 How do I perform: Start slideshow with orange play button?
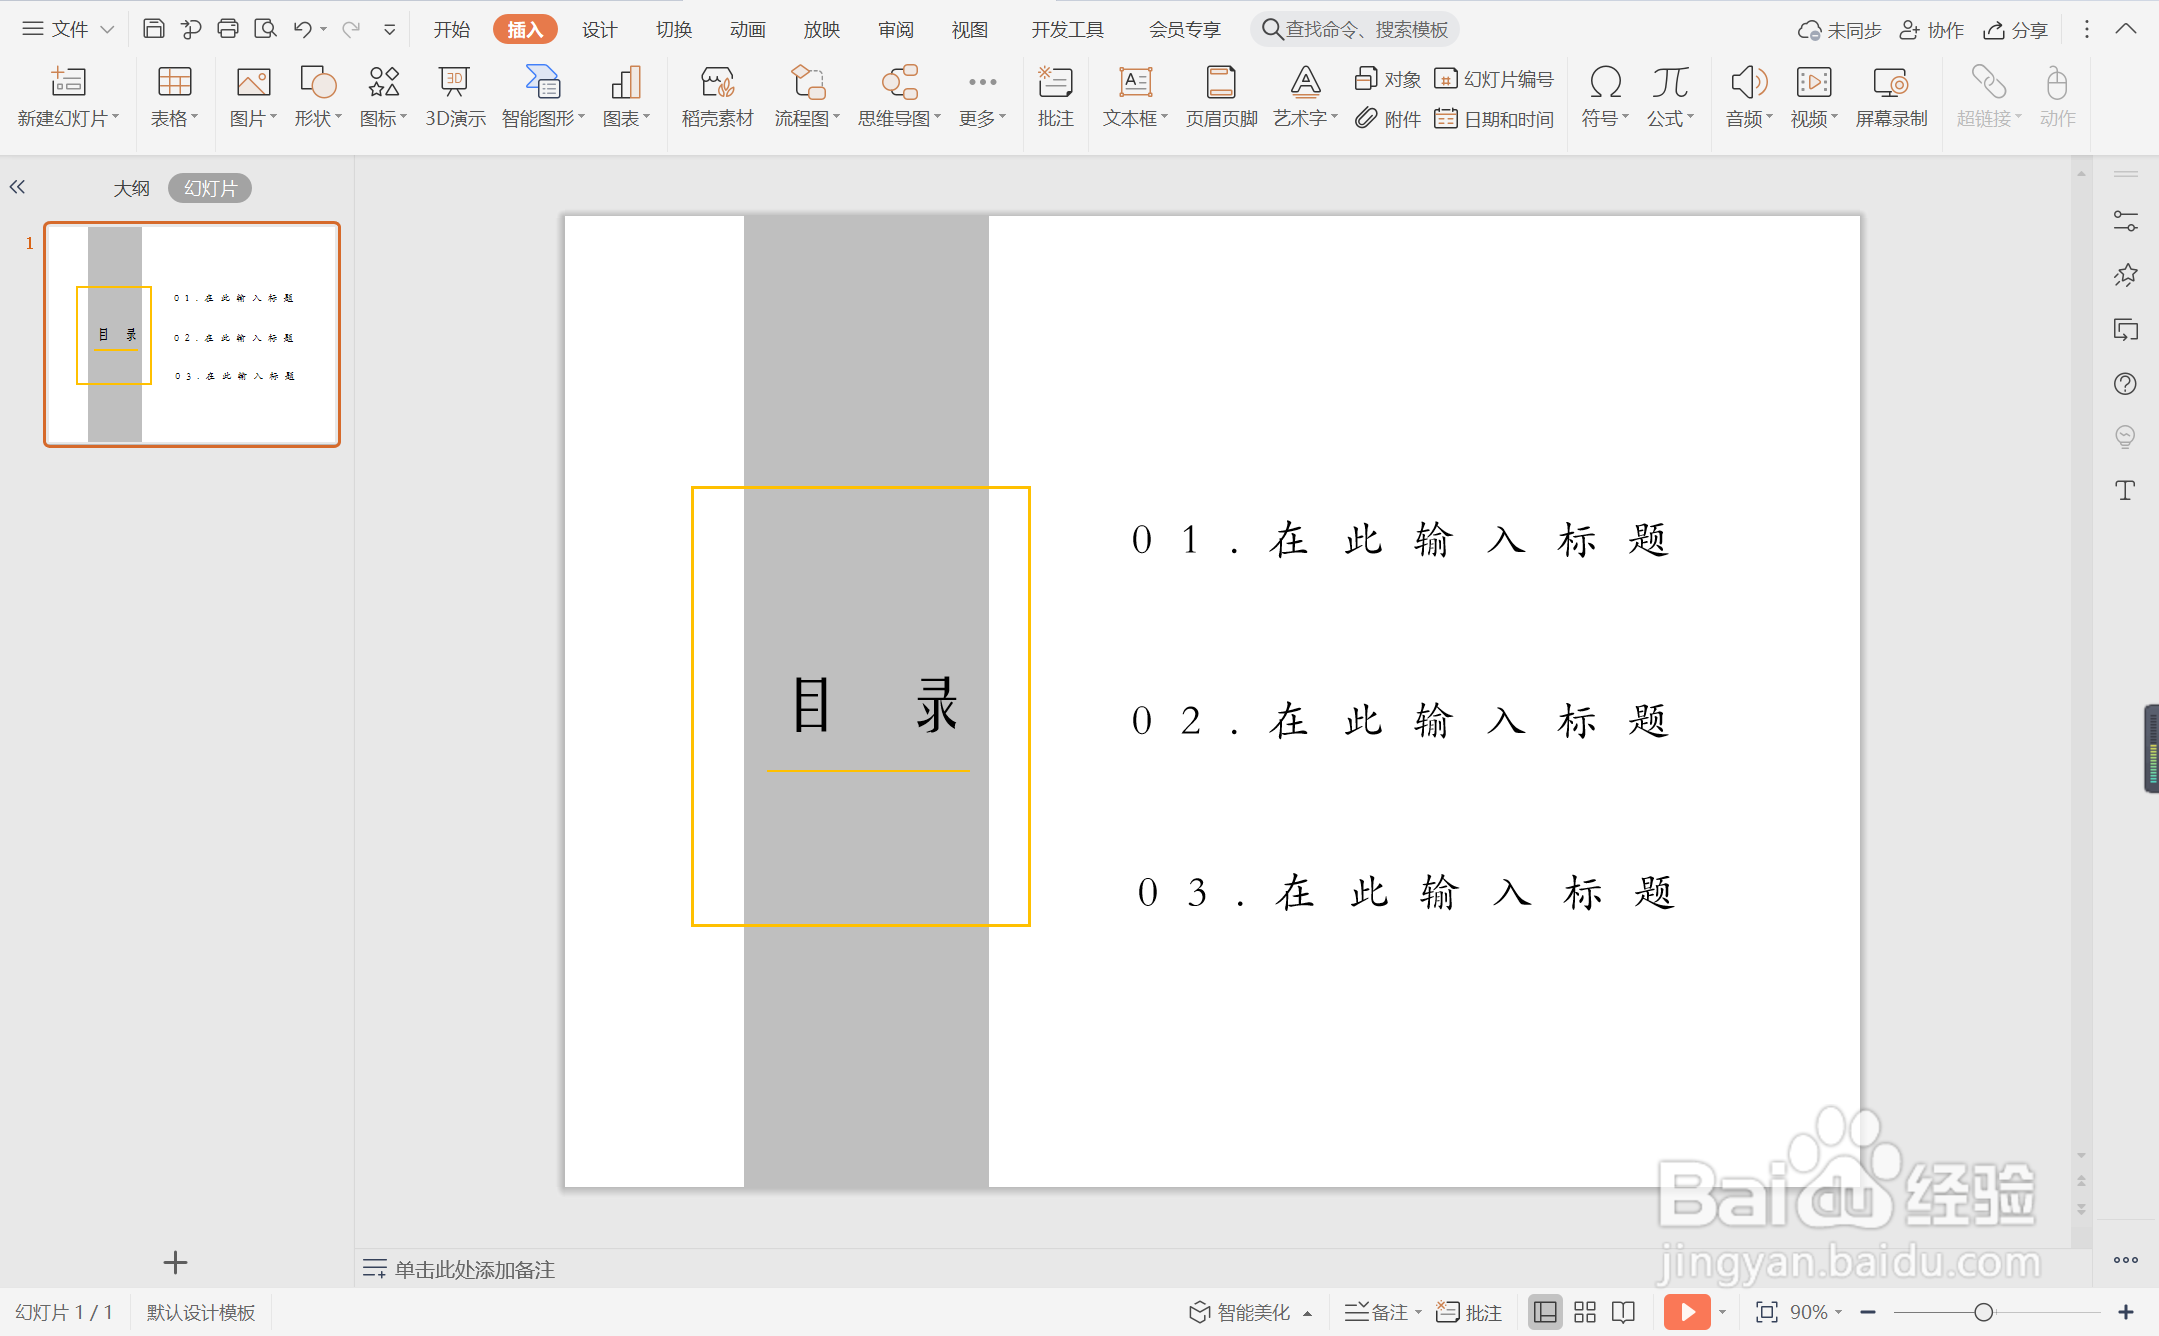tap(1686, 1312)
